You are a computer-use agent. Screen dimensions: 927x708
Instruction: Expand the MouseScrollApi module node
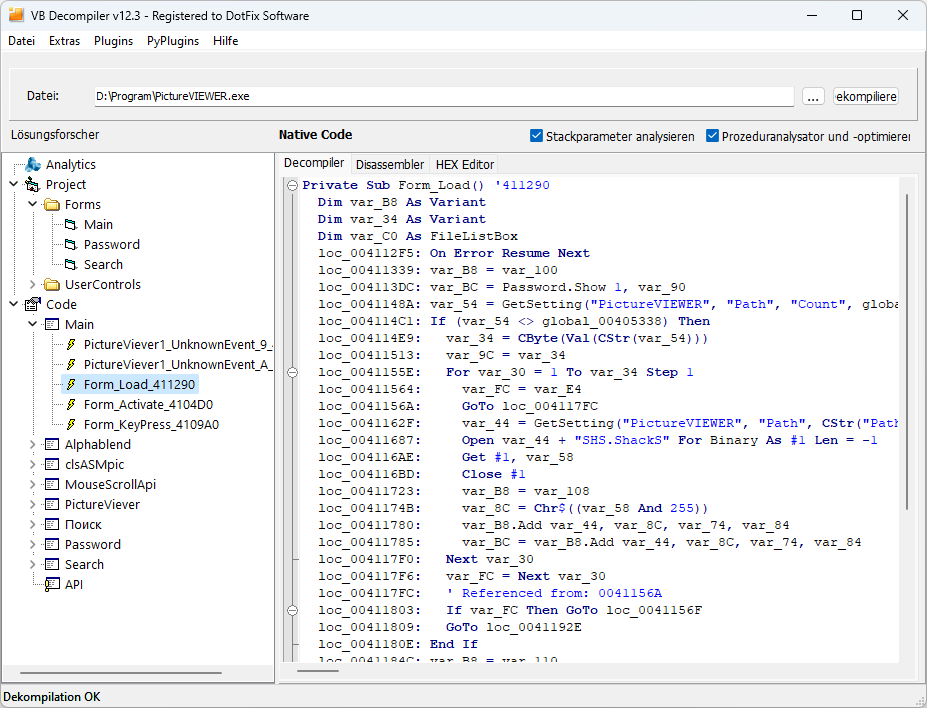pos(33,485)
